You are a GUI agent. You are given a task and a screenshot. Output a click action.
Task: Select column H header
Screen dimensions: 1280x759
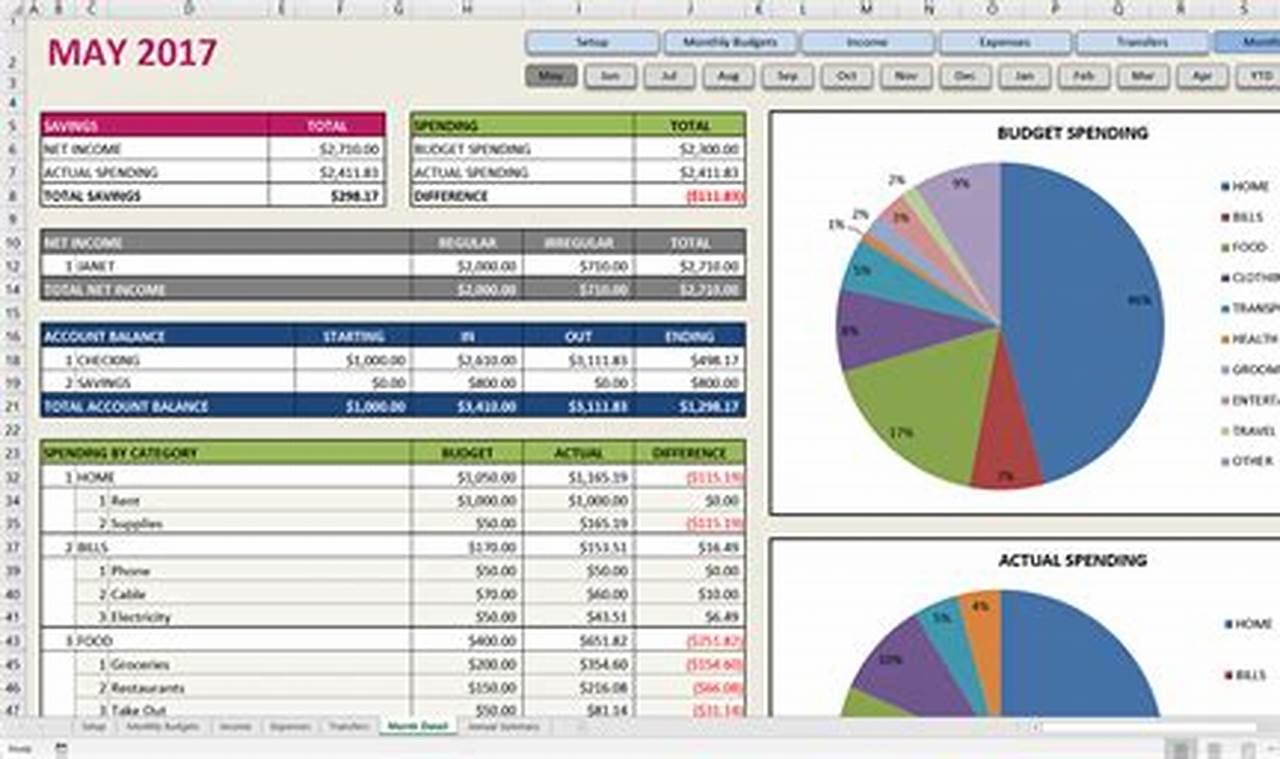pyautogui.click(x=467, y=9)
